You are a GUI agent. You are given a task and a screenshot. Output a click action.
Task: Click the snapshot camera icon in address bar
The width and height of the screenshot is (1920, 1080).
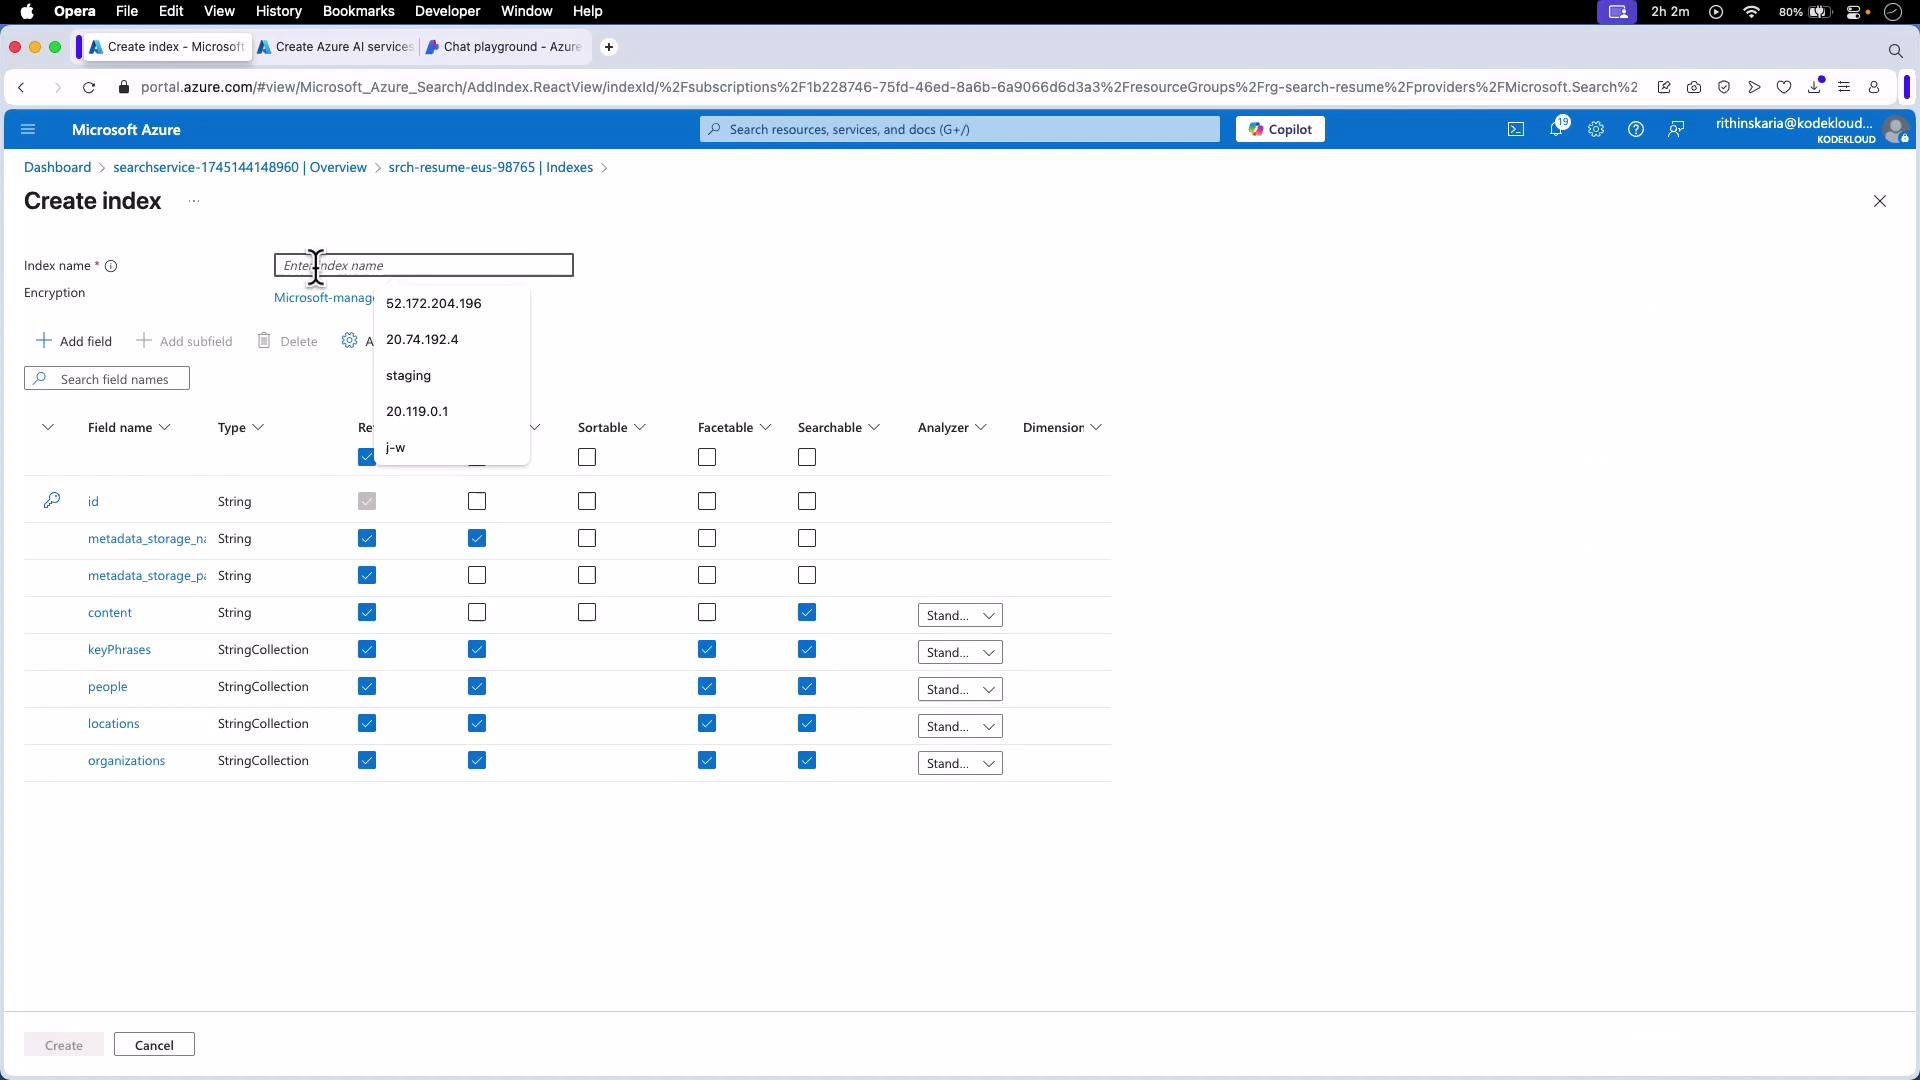(1694, 87)
